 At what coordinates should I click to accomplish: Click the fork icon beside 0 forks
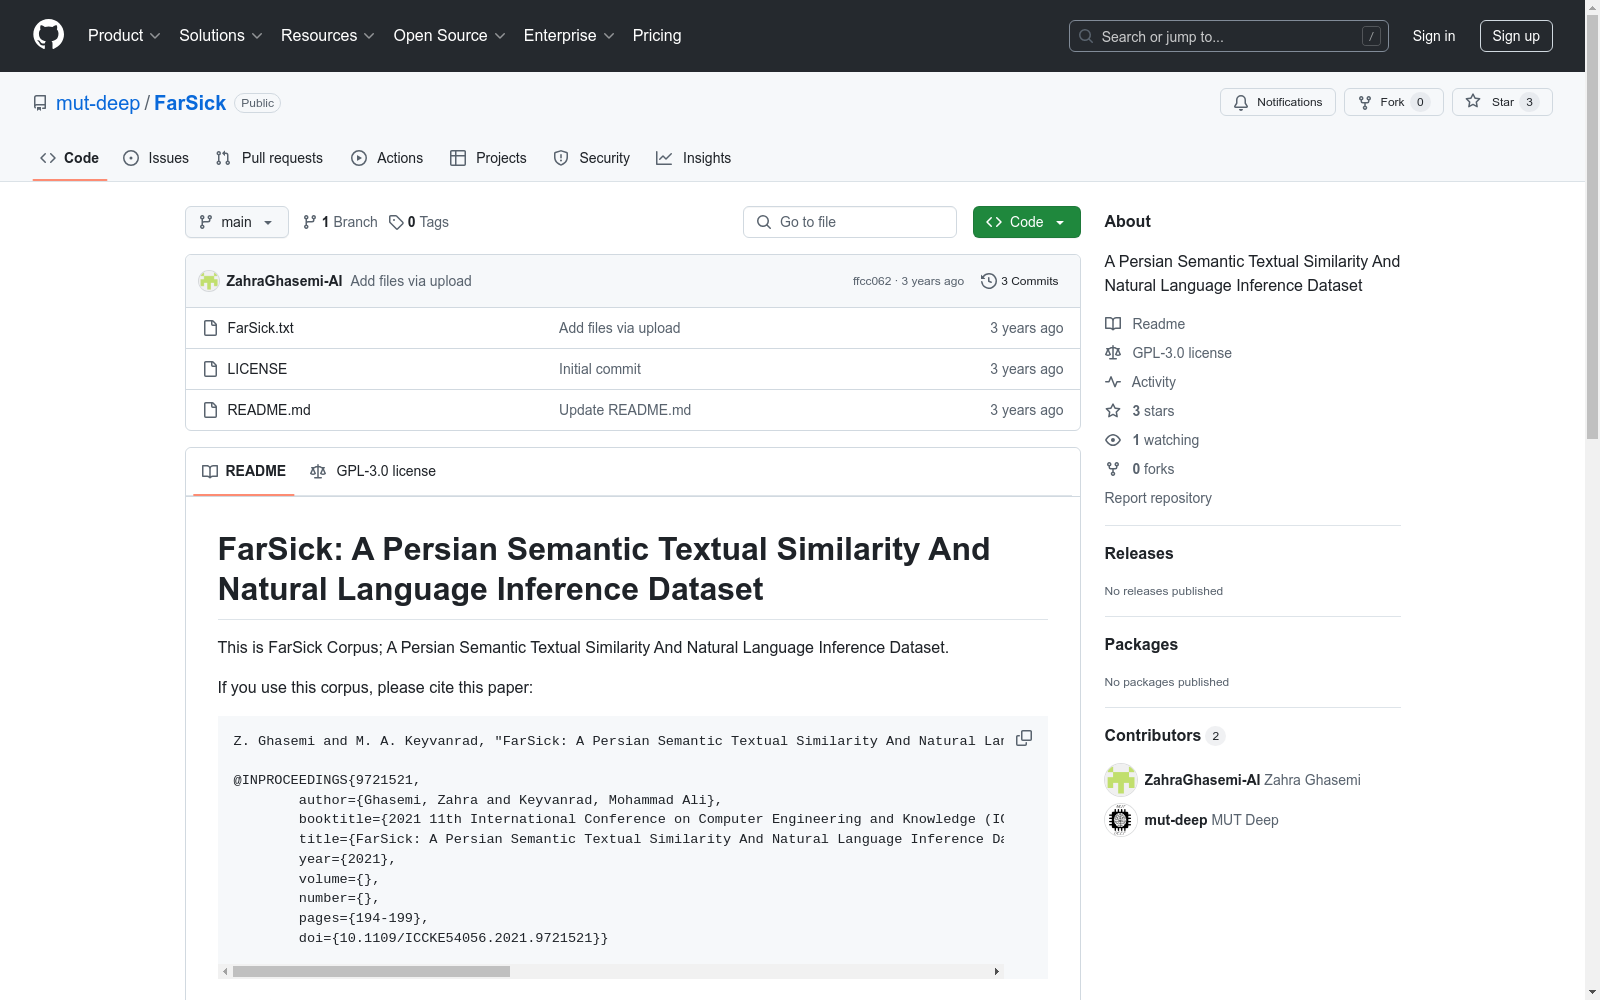[x=1113, y=469]
